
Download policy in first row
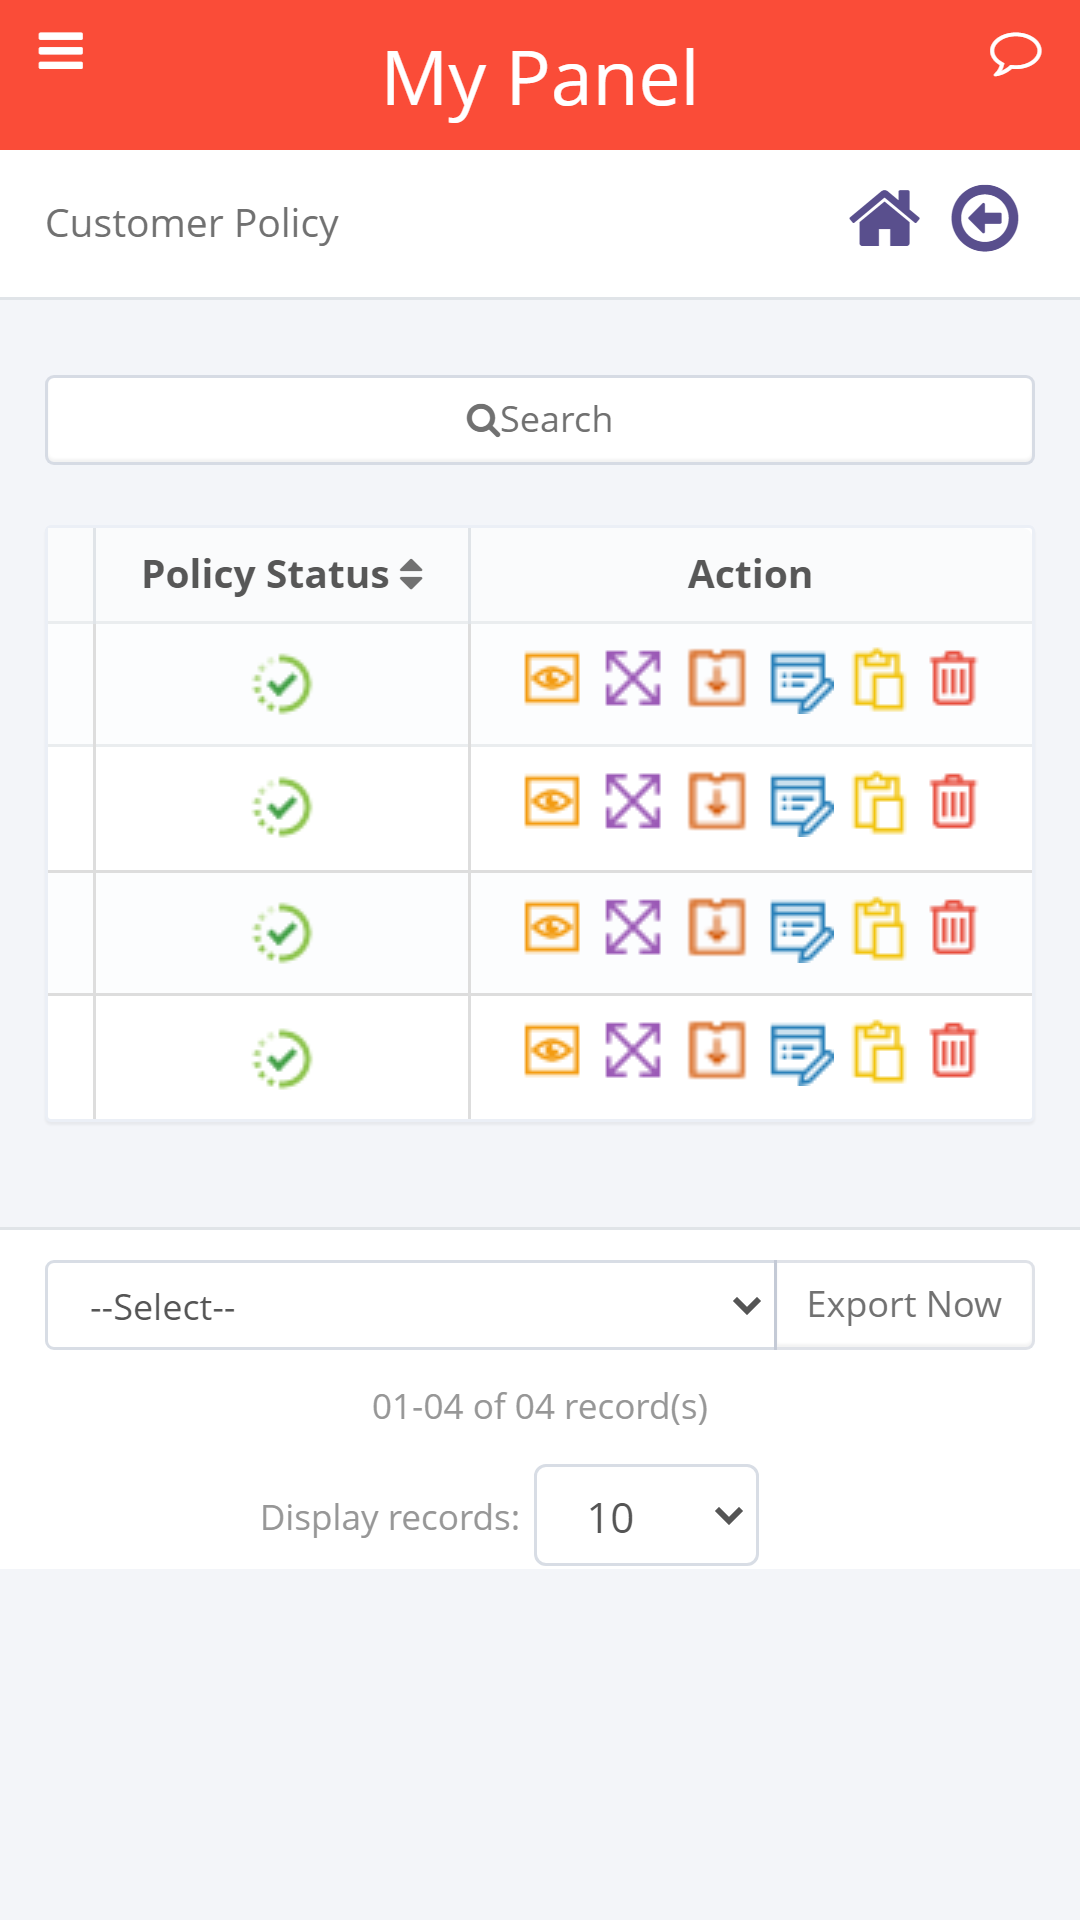coord(717,678)
